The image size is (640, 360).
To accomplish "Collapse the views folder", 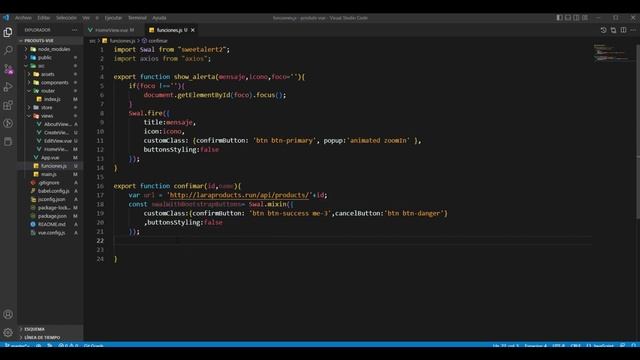I will click(x=50, y=116).
